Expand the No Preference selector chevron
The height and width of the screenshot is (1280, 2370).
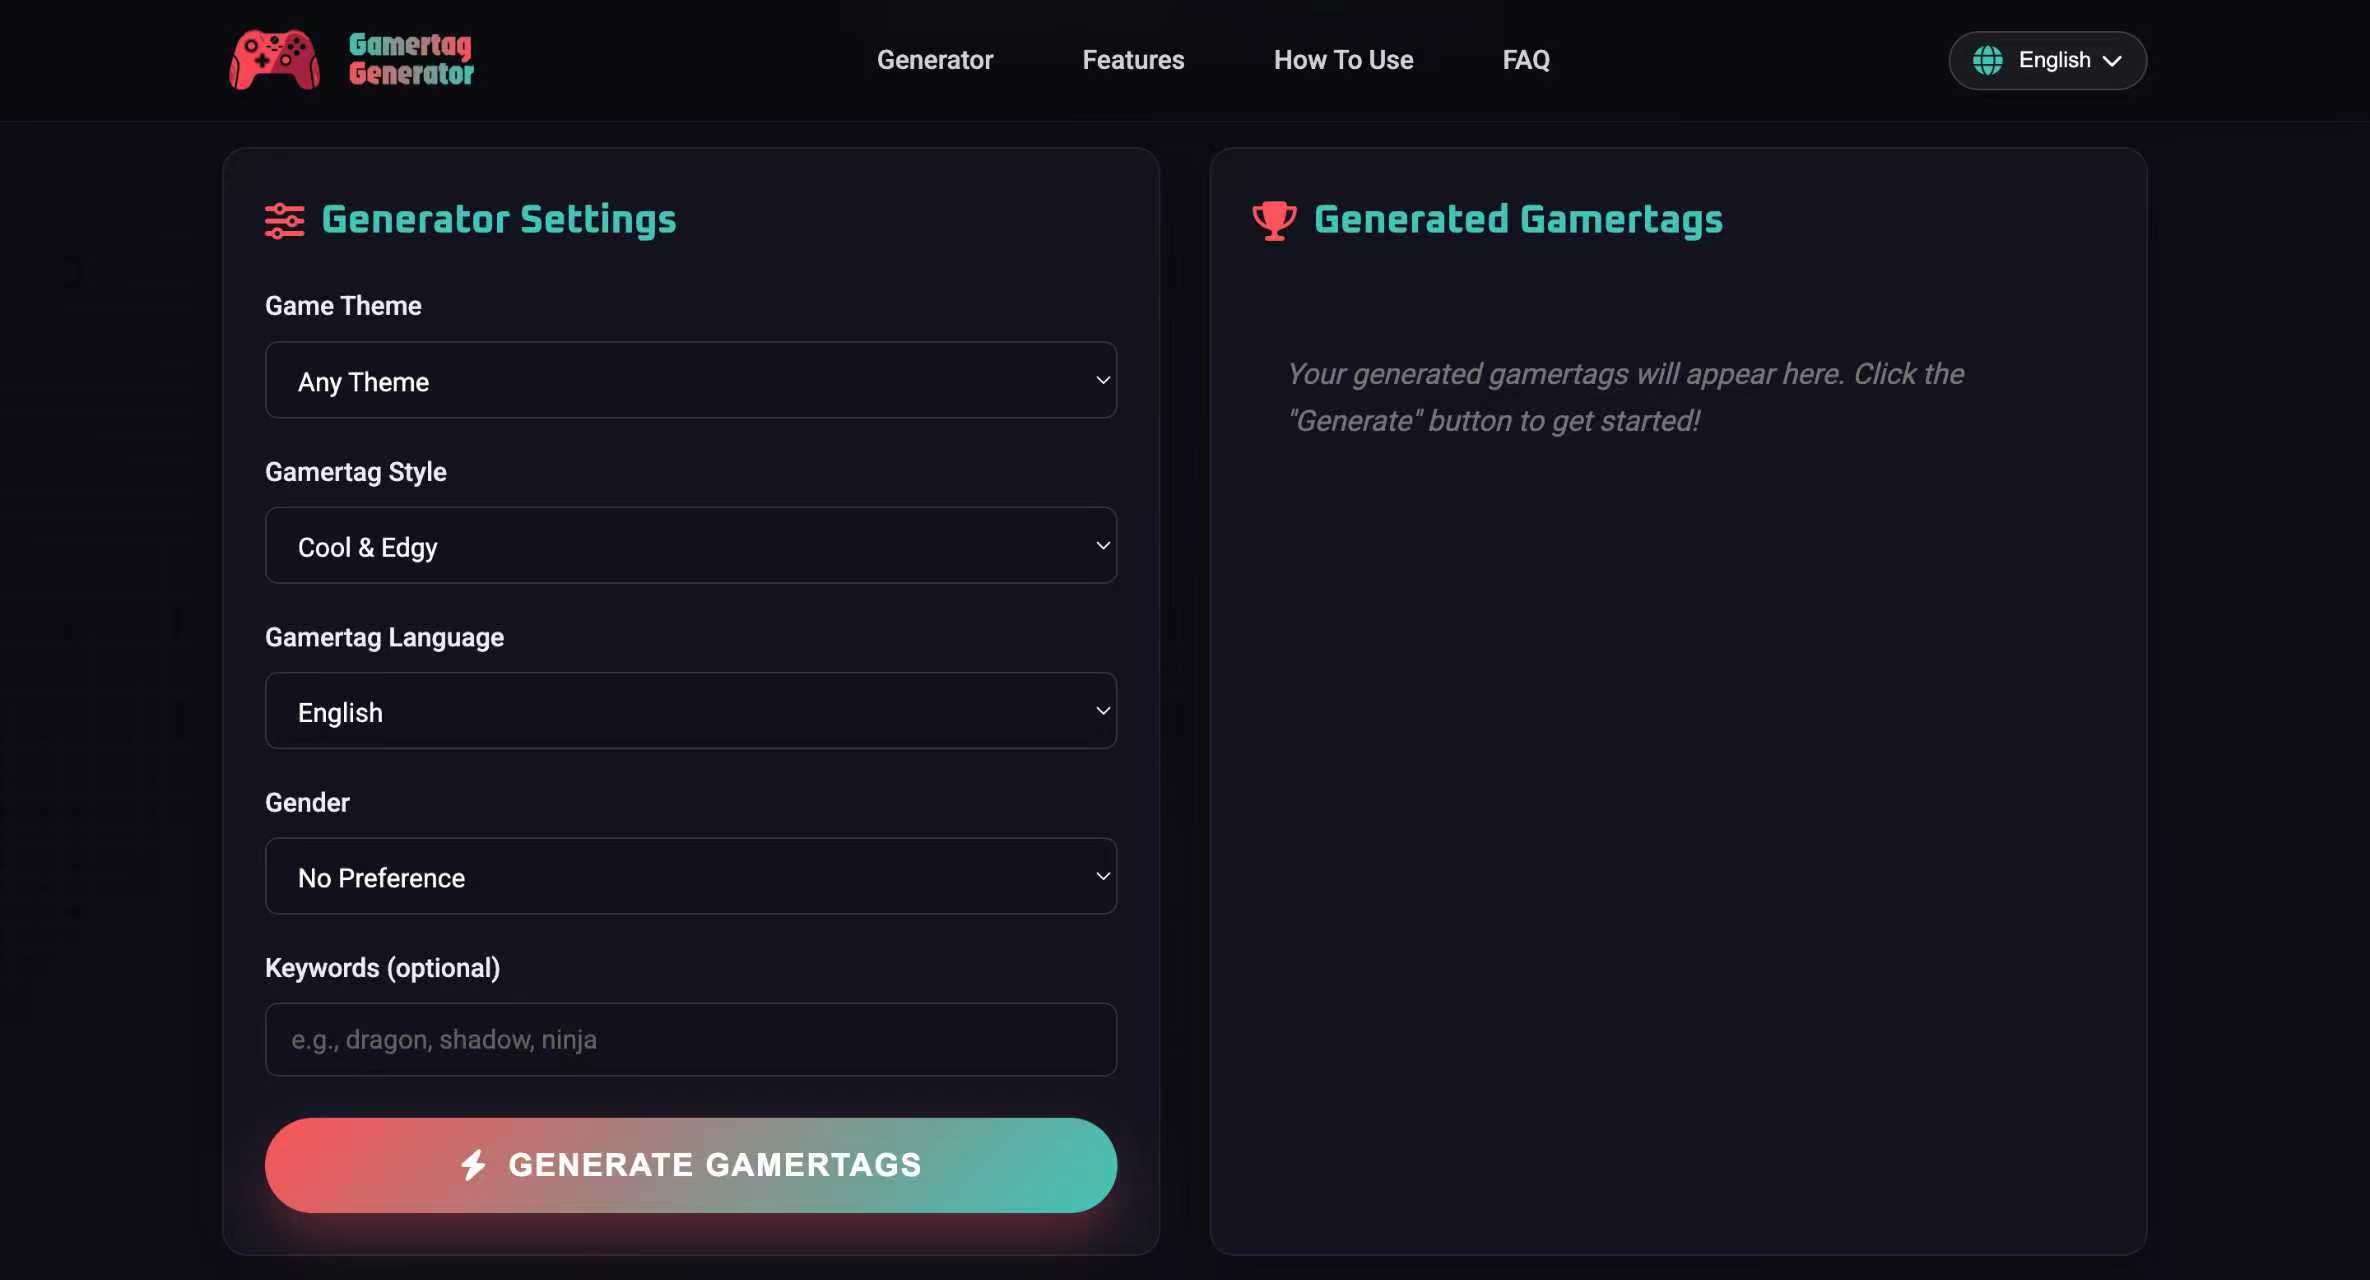[1102, 876]
